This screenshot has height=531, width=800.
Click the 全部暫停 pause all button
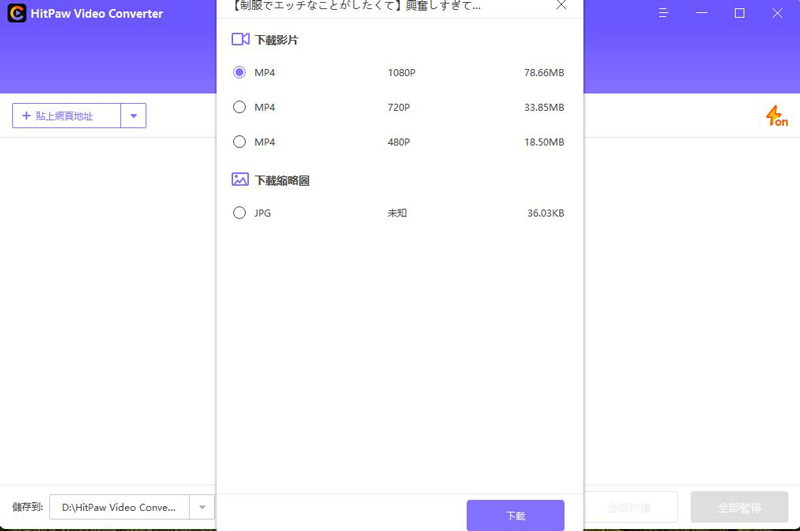point(739,507)
